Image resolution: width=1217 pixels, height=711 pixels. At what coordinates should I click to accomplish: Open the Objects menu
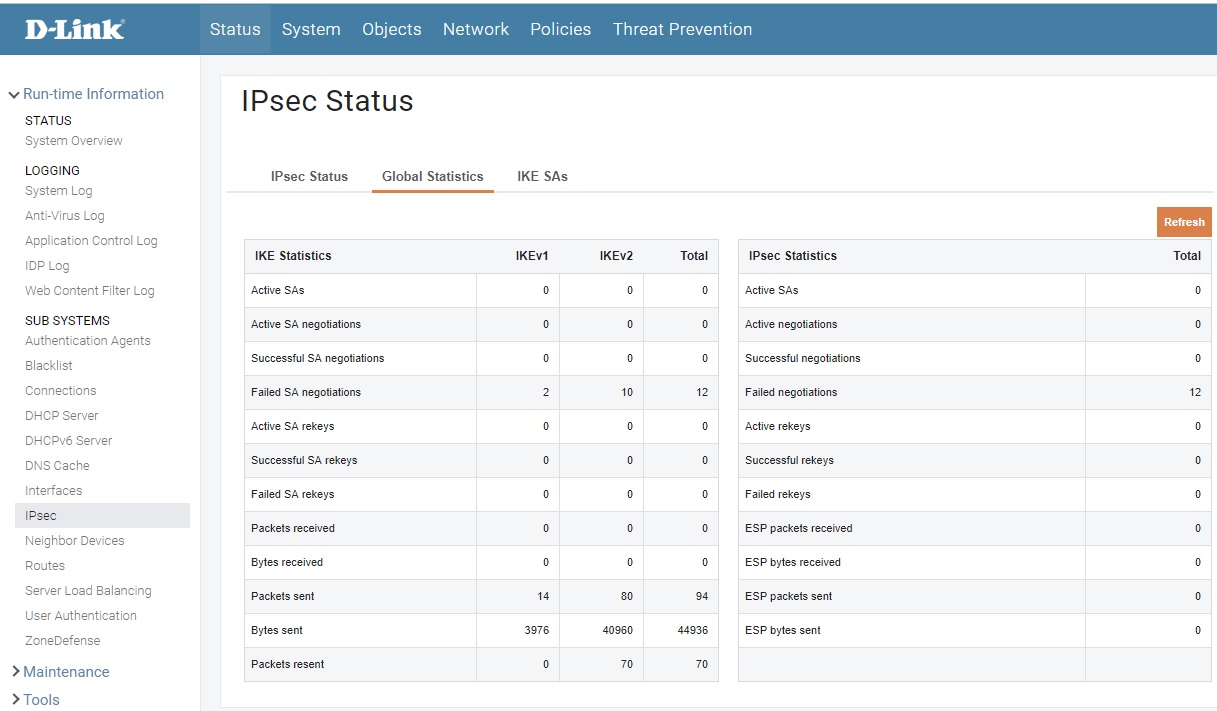pyautogui.click(x=391, y=29)
